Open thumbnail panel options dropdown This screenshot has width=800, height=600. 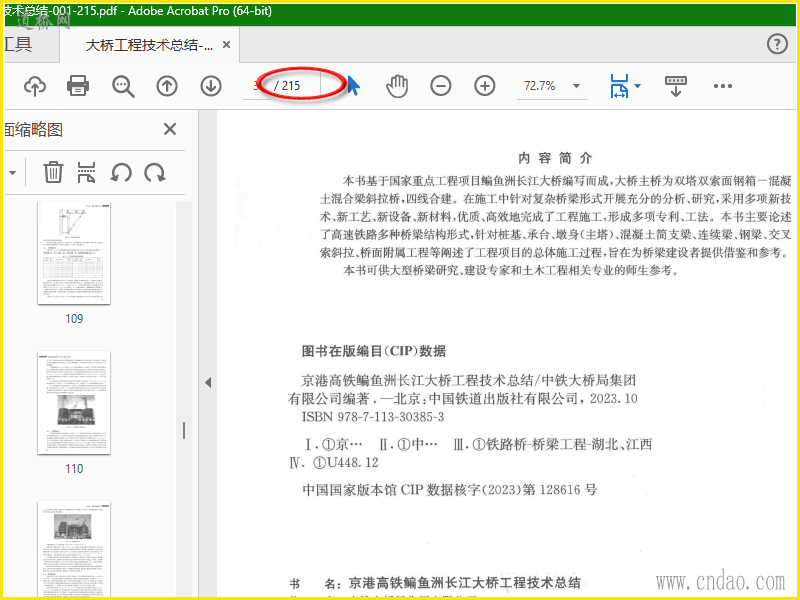coord(12,172)
